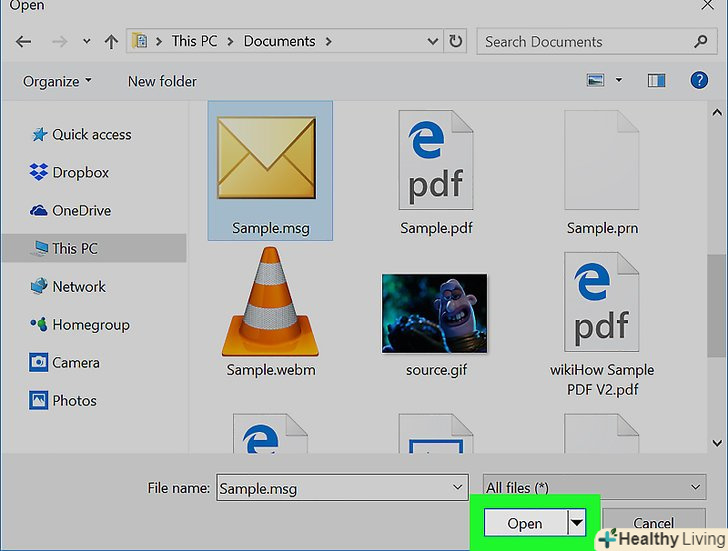Toggle the preview pane icon
728x551 pixels.
[x=656, y=81]
